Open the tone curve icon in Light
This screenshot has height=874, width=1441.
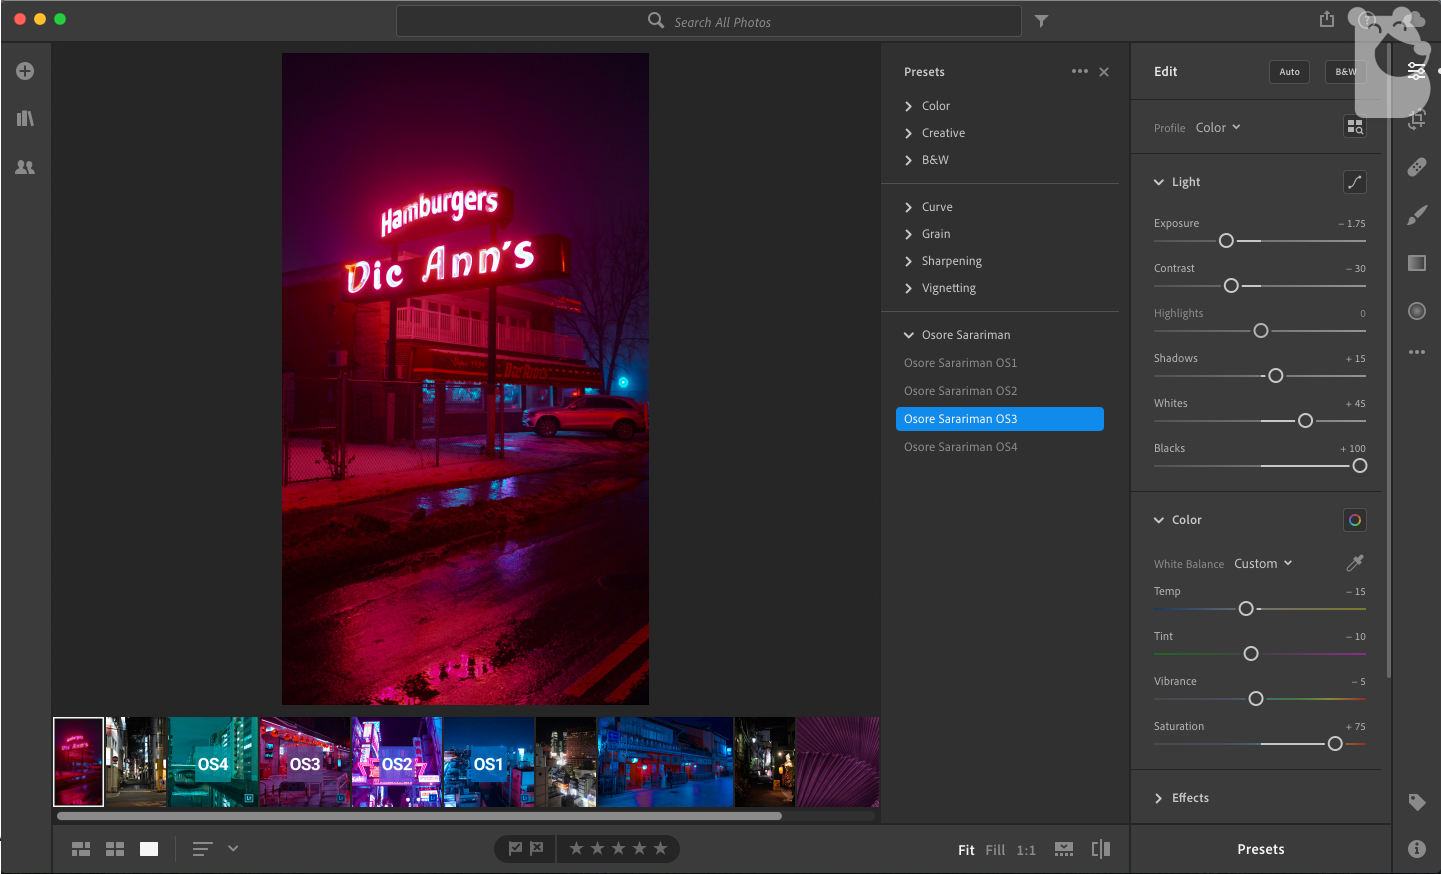pyautogui.click(x=1354, y=182)
